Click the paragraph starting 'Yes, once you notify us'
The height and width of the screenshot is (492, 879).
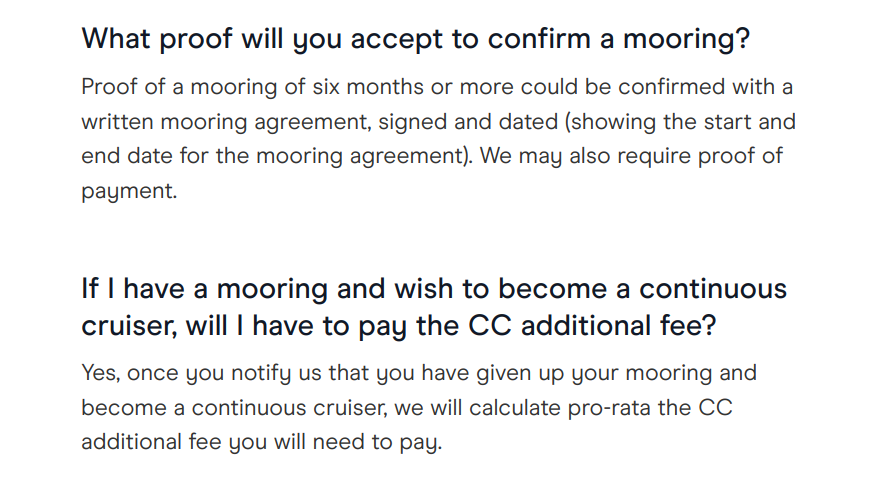[419, 407]
